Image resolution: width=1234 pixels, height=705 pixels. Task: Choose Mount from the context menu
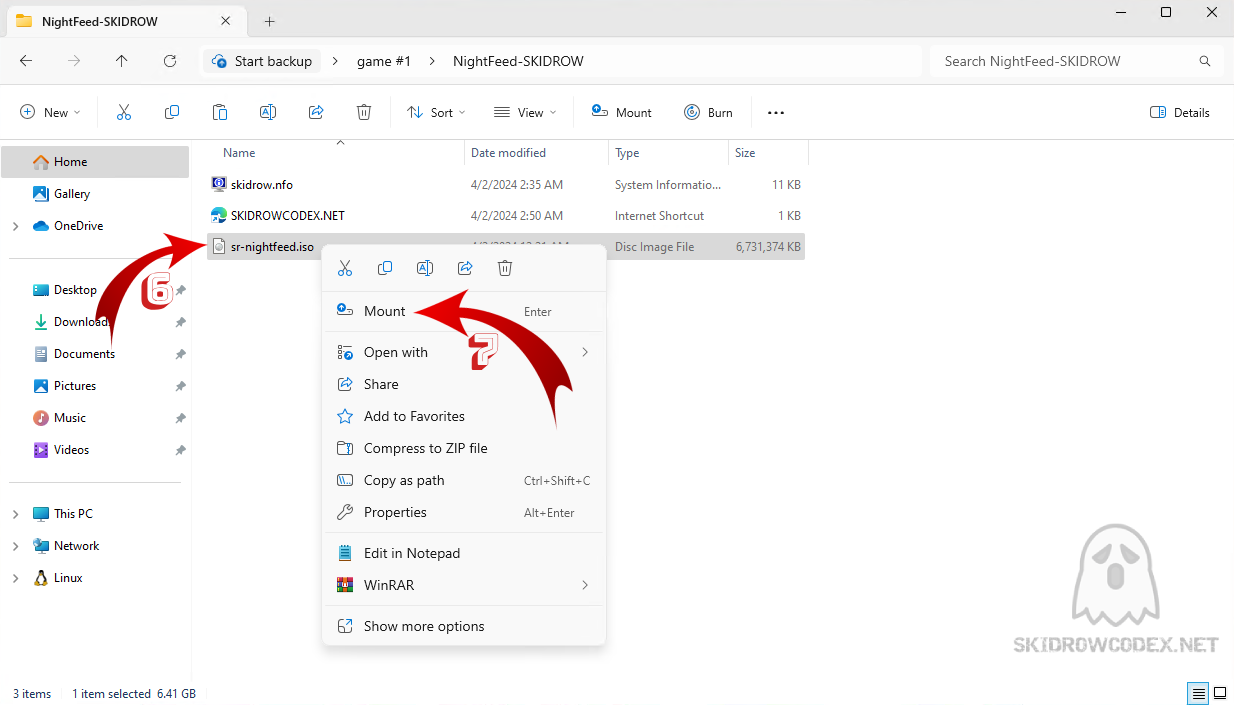point(464,311)
